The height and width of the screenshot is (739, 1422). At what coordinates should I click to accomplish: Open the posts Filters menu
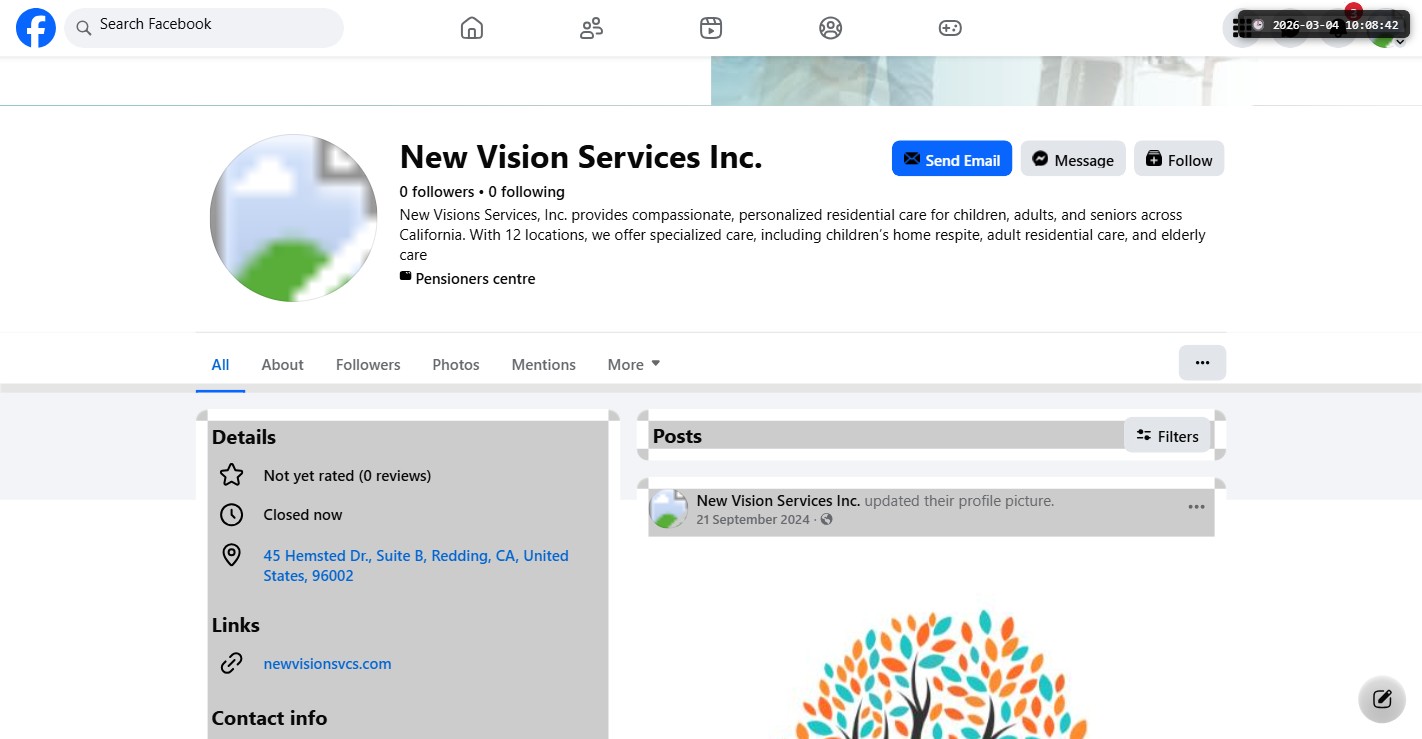coord(1167,436)
